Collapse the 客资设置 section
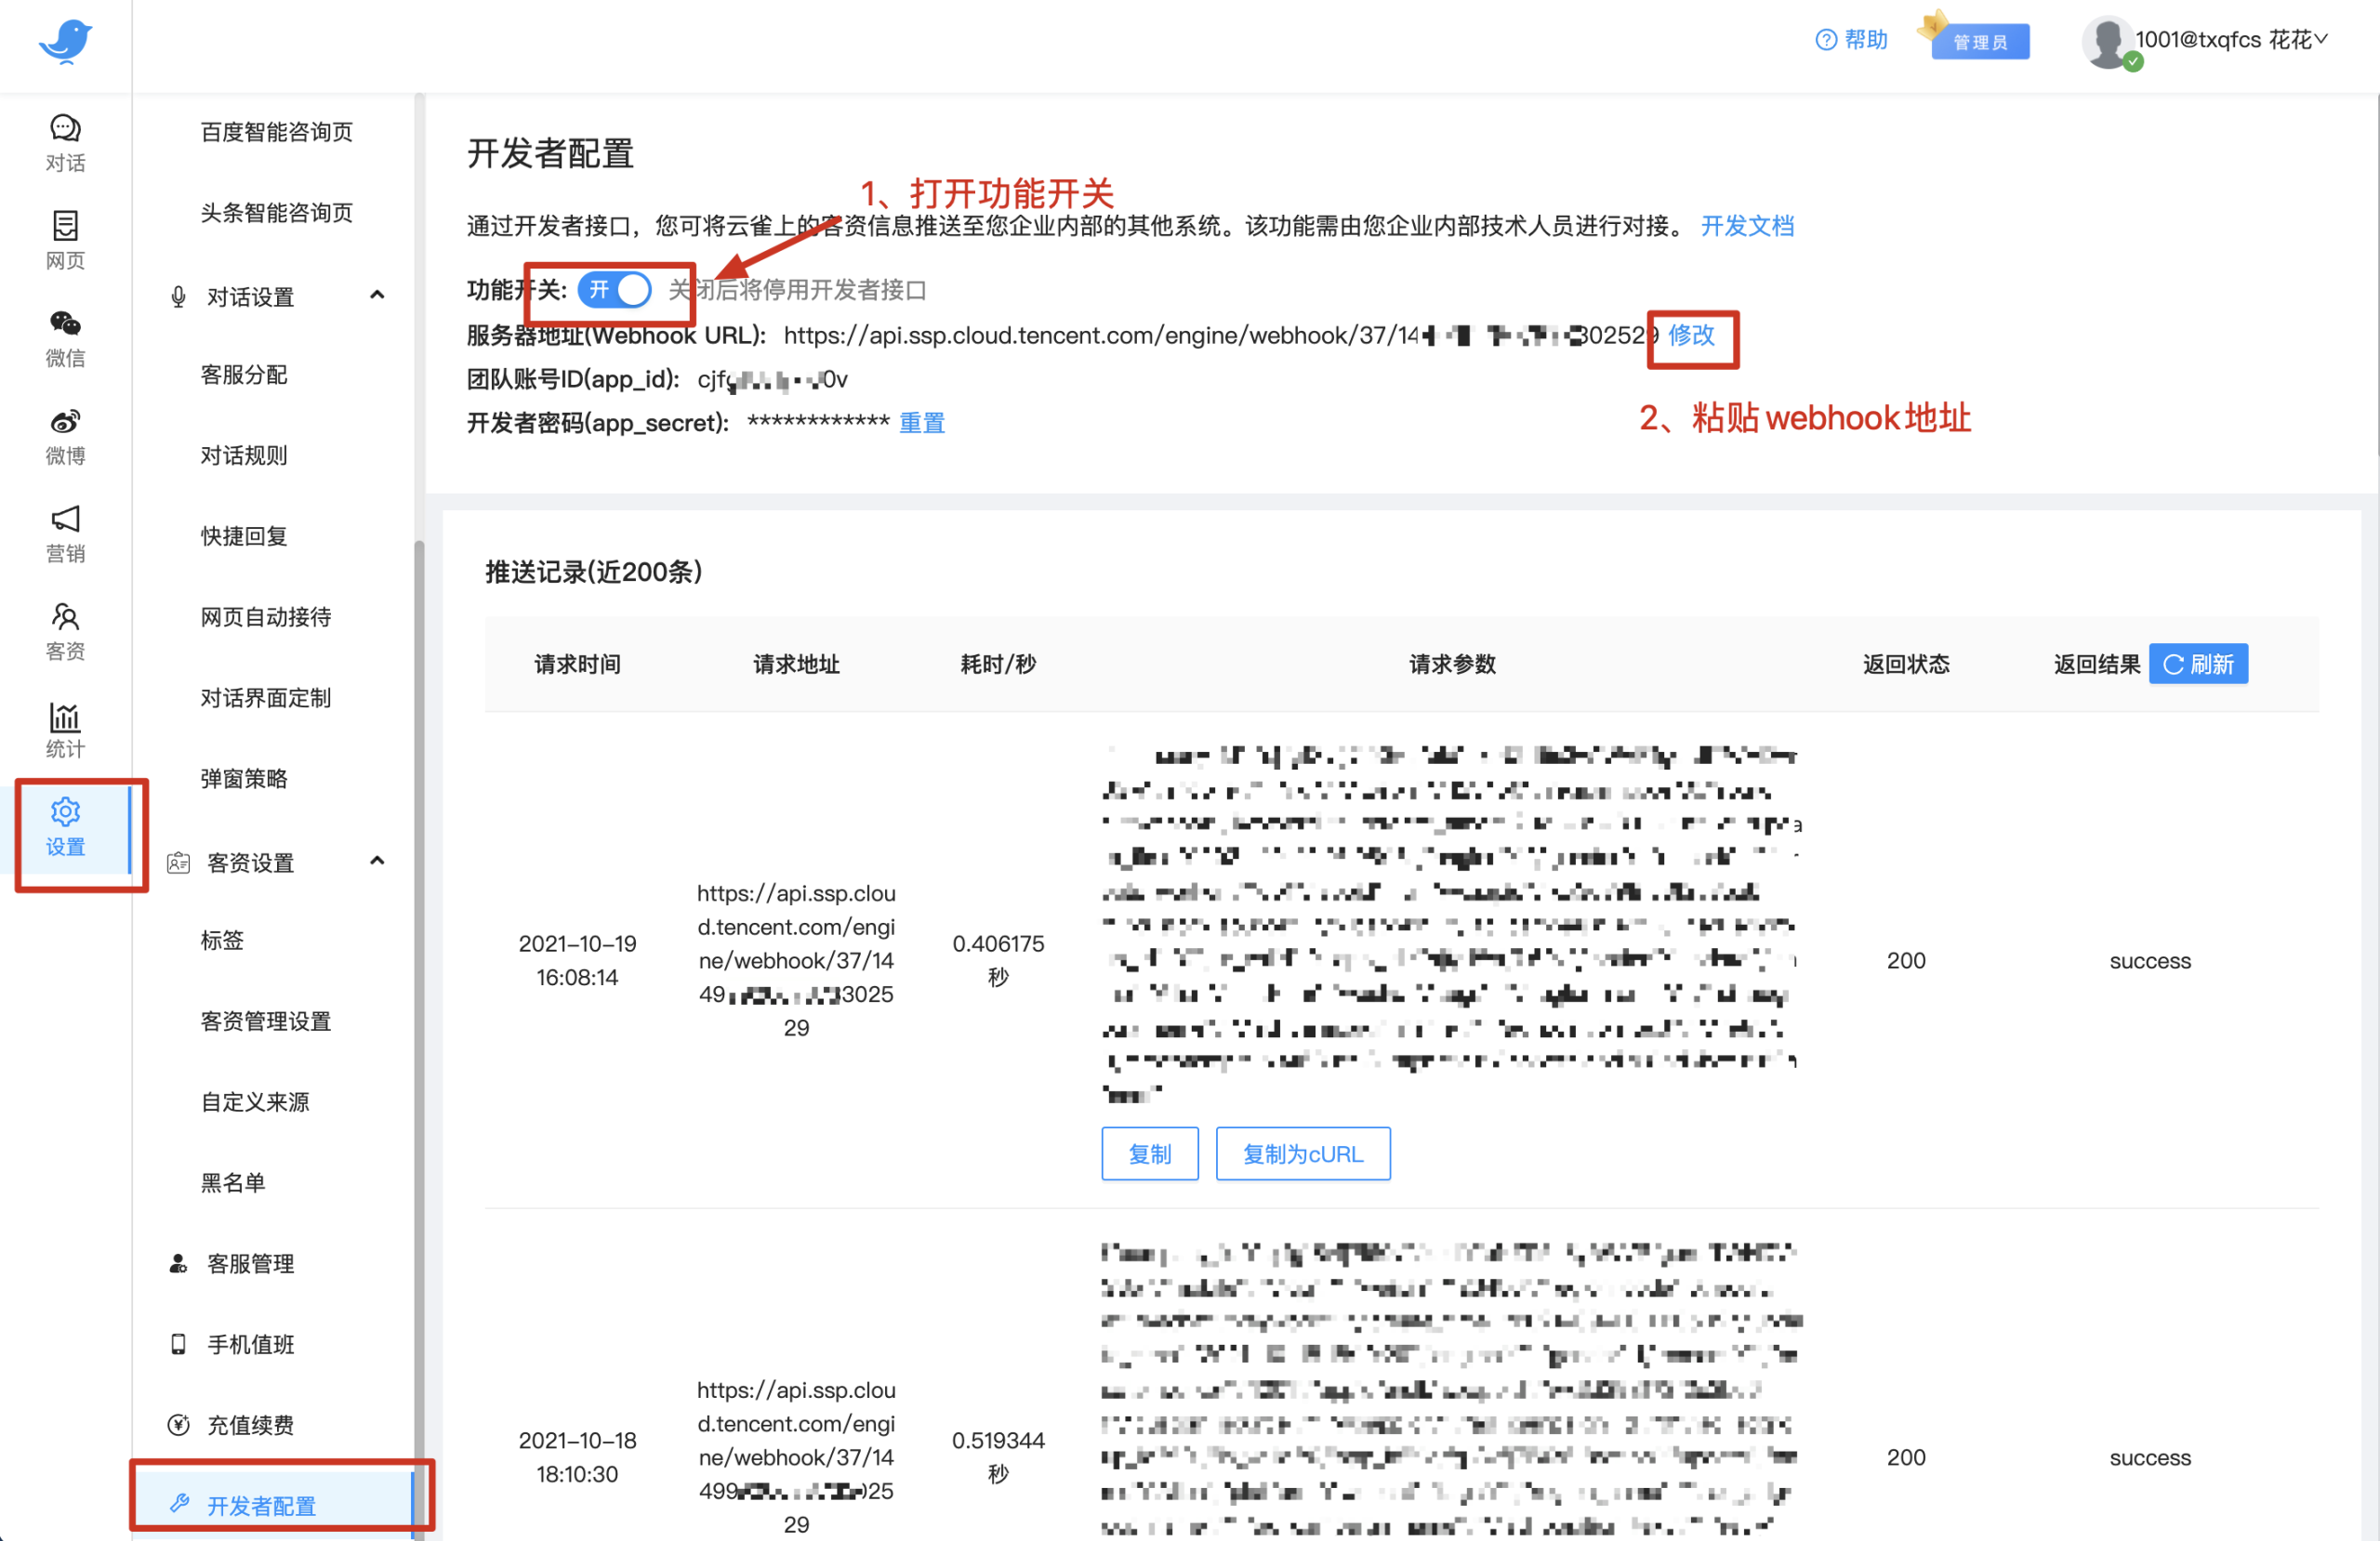 [x=377, y=861]
